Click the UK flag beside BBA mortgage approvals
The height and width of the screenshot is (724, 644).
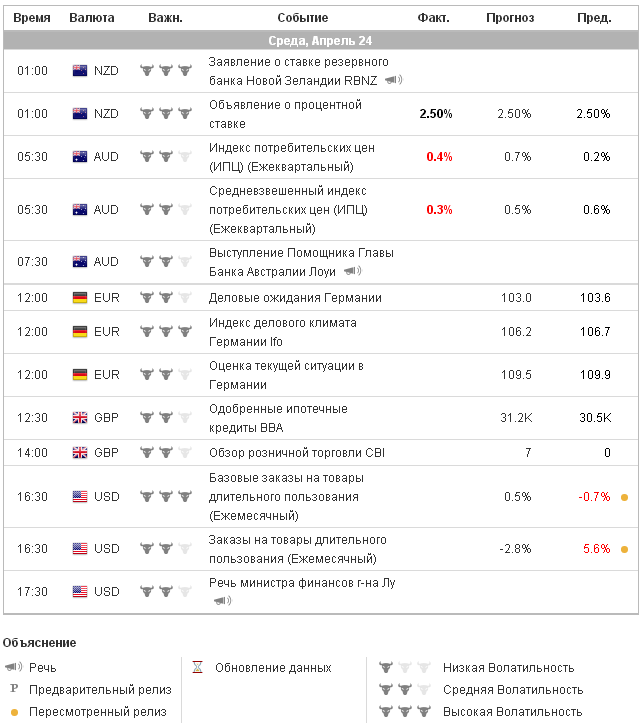tap(81, 418)
